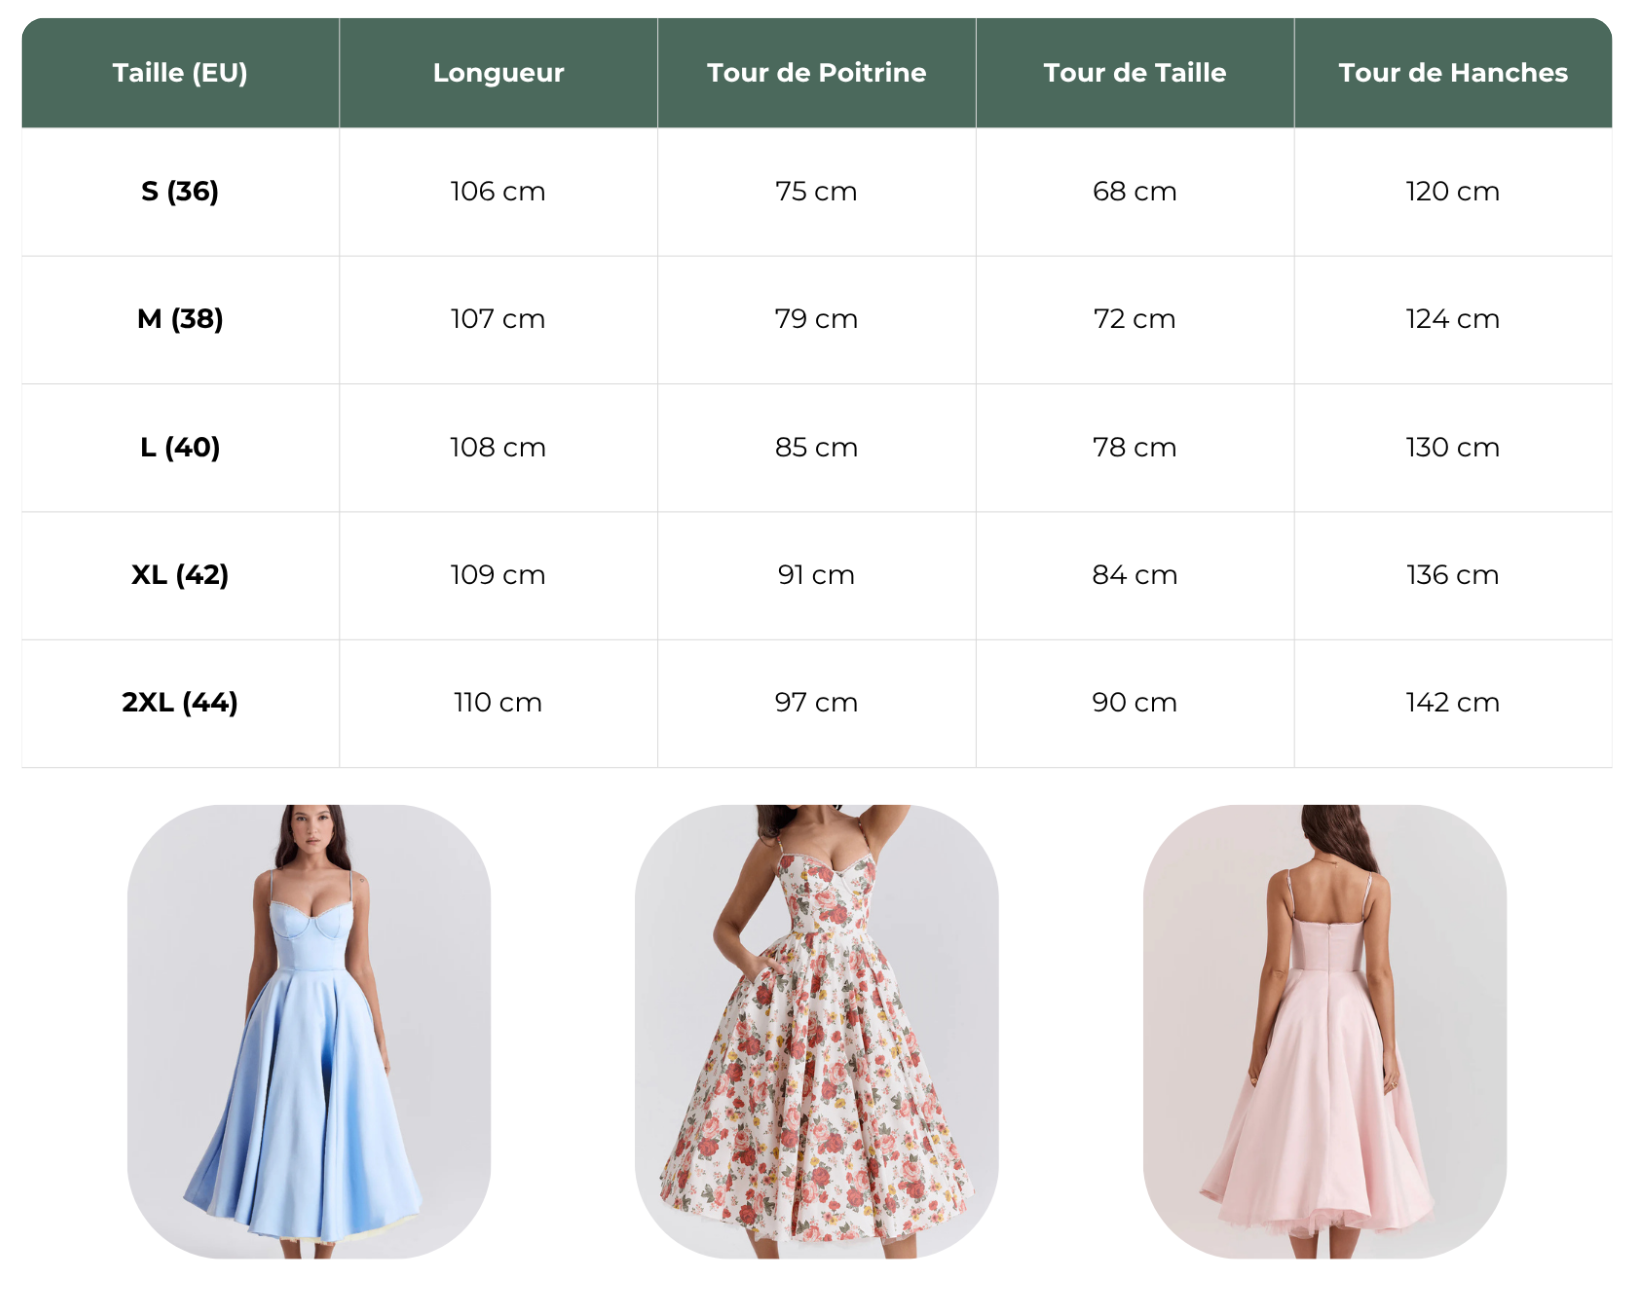Click the 'Tour de Hanches' column header
The height and width of the screenshot is (1310, 1634).
[x=1453, y=73]
